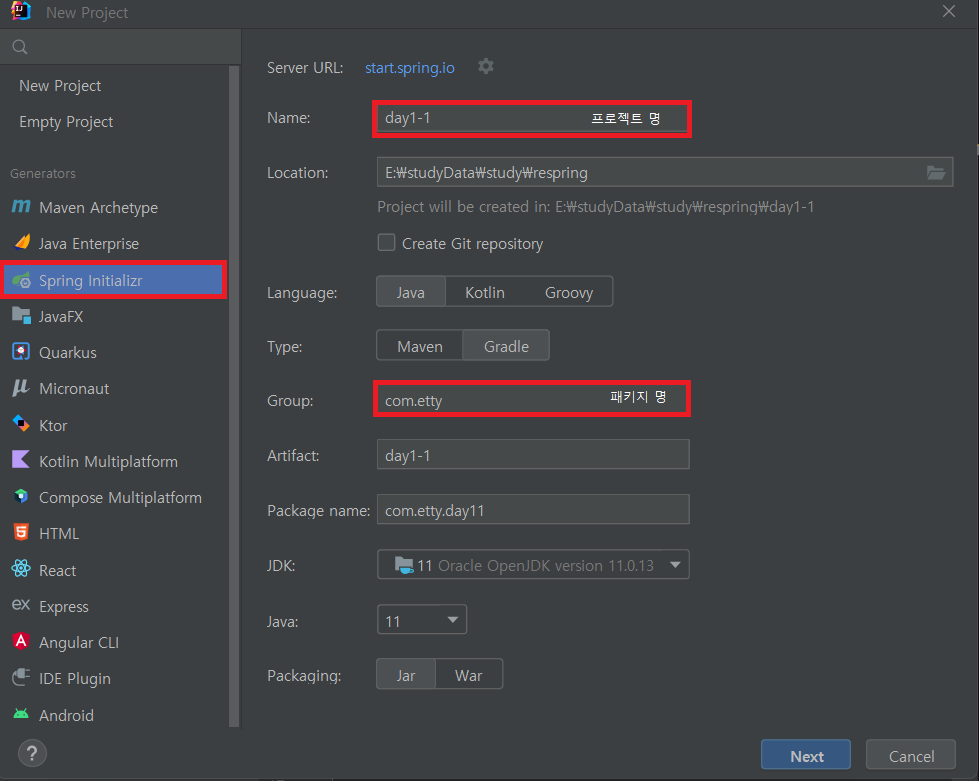Click the Group input field

(532, 399)
